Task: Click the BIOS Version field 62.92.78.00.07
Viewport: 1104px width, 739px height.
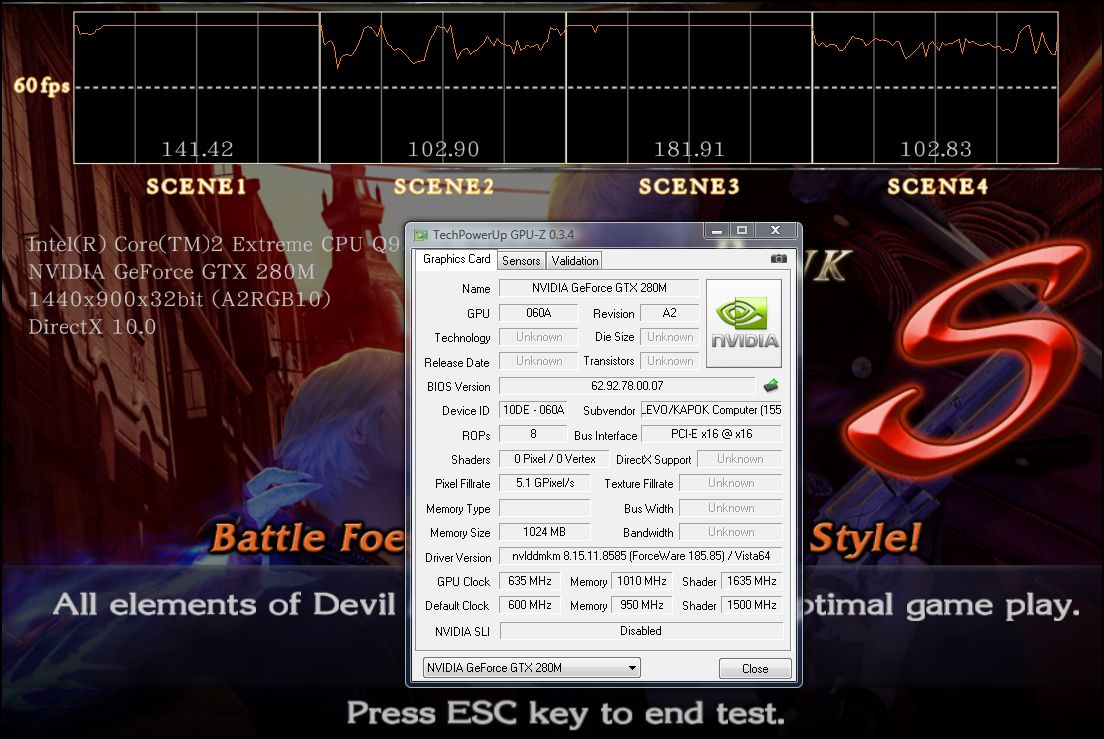Action: pyautogui.click(x=627, y=386)
